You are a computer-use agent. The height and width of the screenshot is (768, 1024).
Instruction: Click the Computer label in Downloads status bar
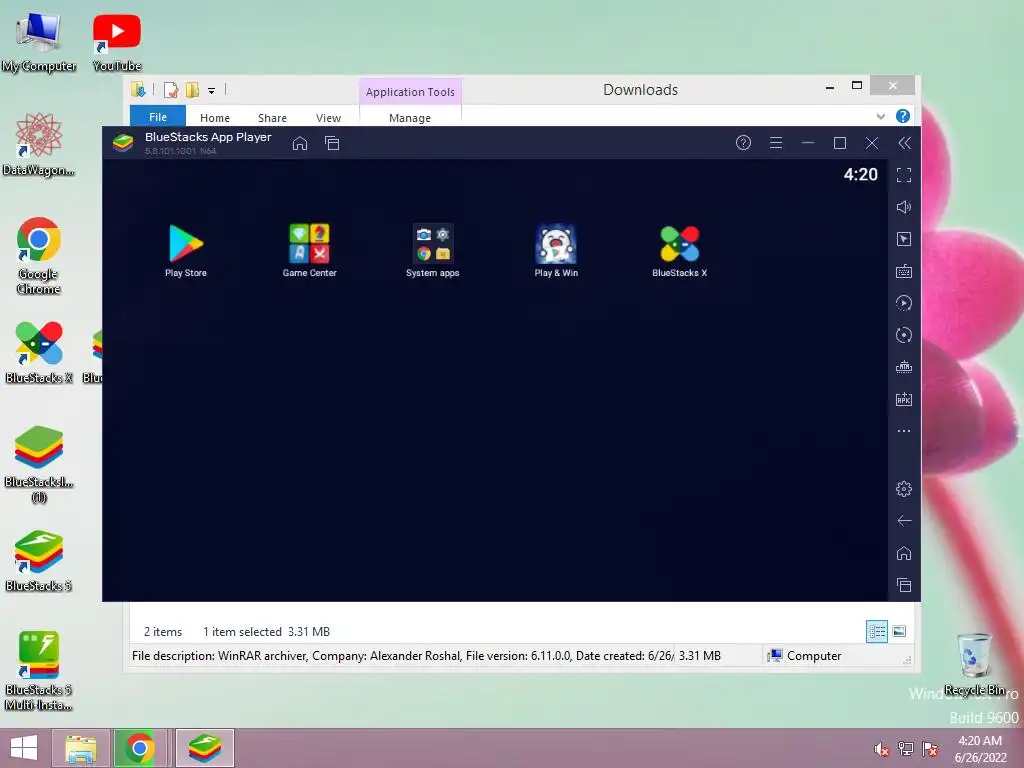(814, 656)
